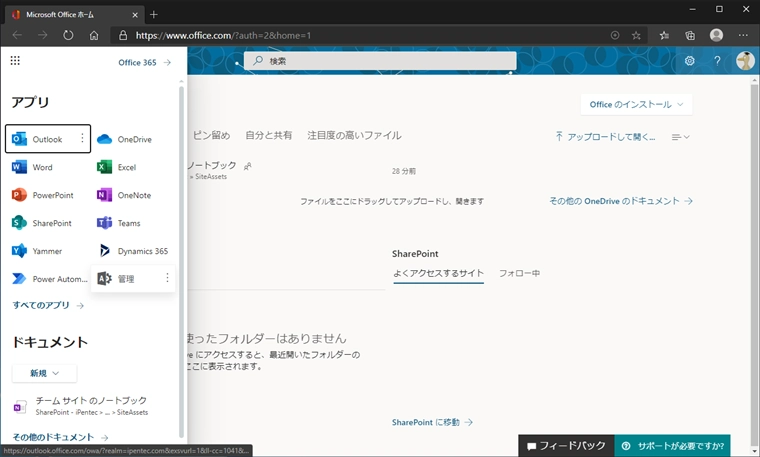Open more options for Outlook tile
This screenshot has width=760, height=457.
click(82, 139)
